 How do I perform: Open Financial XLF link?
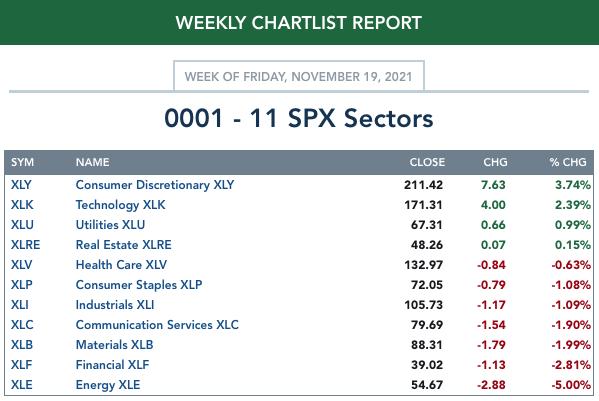point(112,365)
